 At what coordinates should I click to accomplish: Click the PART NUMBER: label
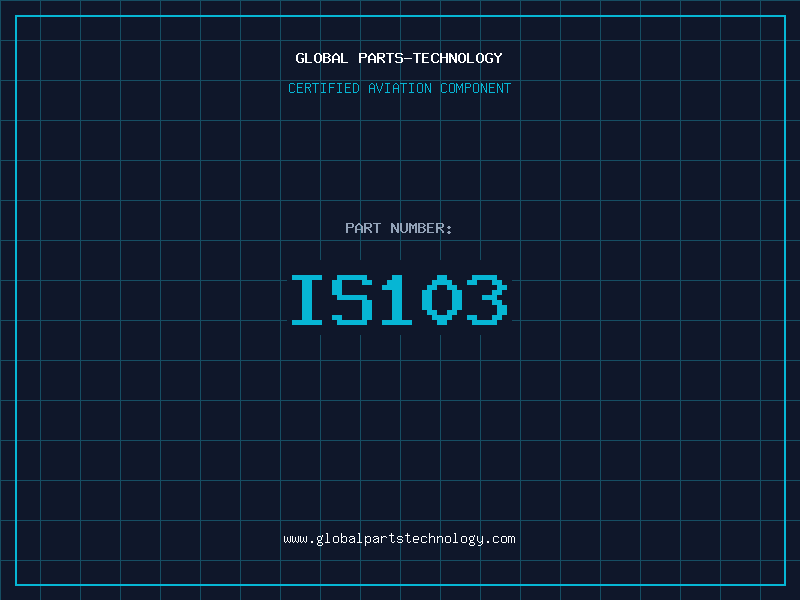[399, 228]
